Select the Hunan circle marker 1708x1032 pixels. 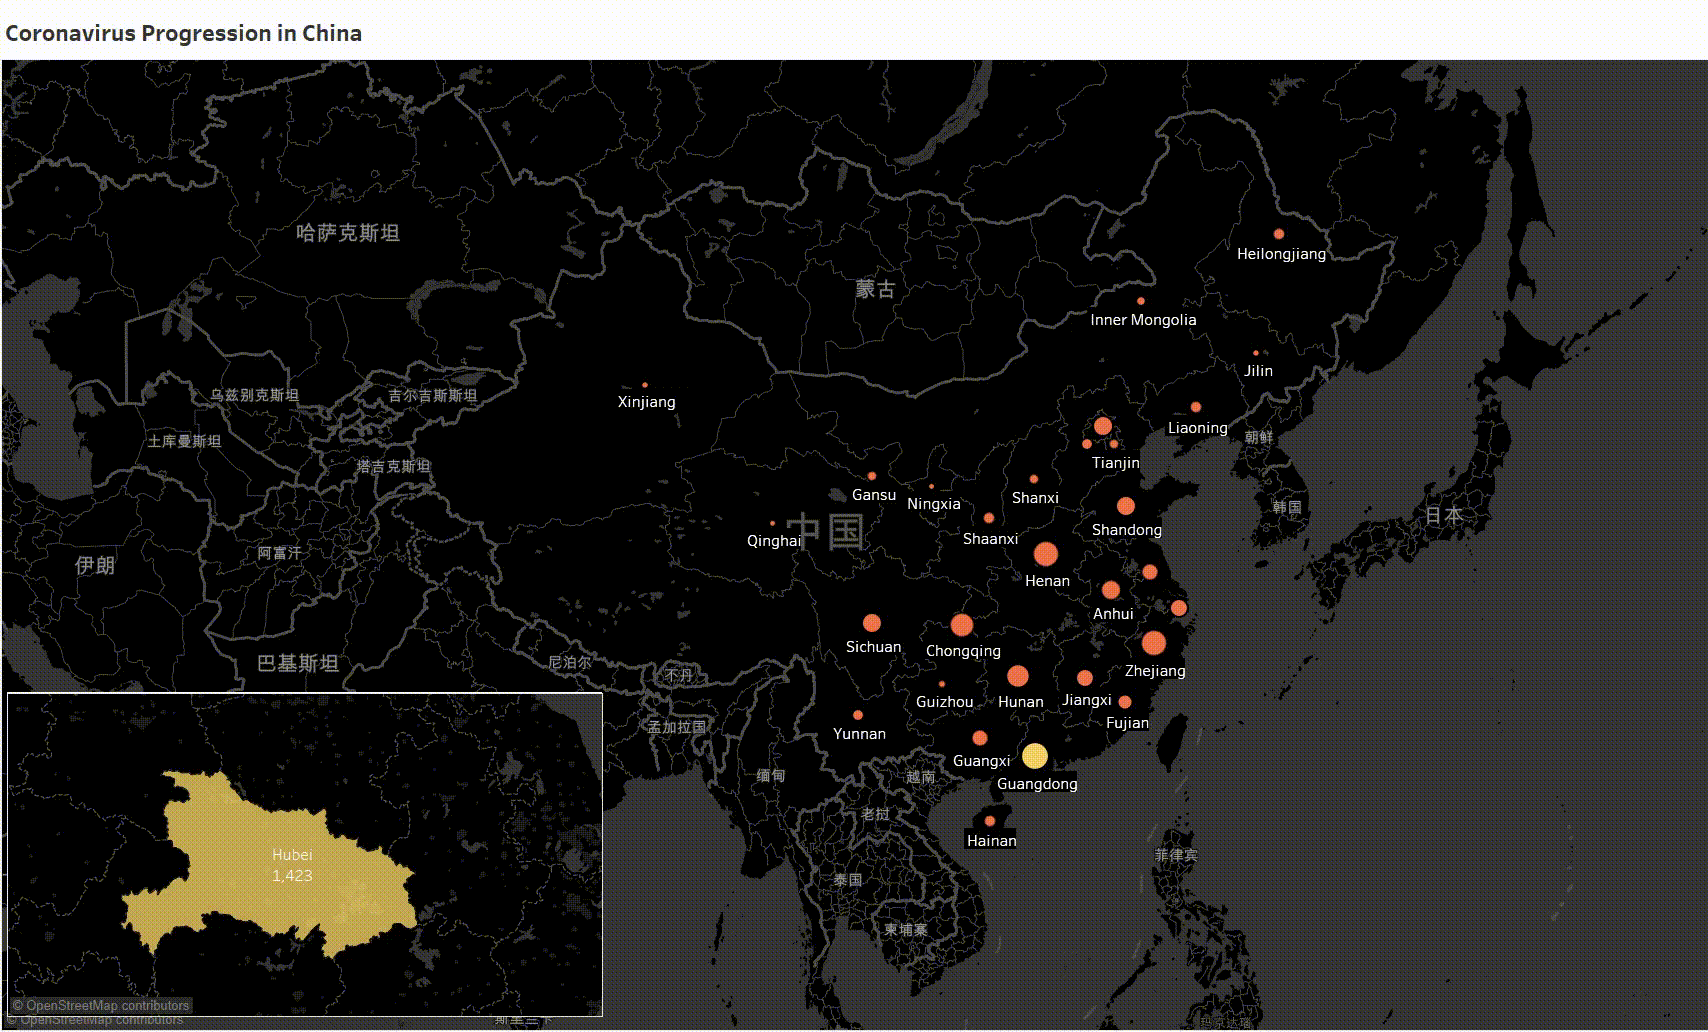pyautogui.click(x=1018, y=676)
